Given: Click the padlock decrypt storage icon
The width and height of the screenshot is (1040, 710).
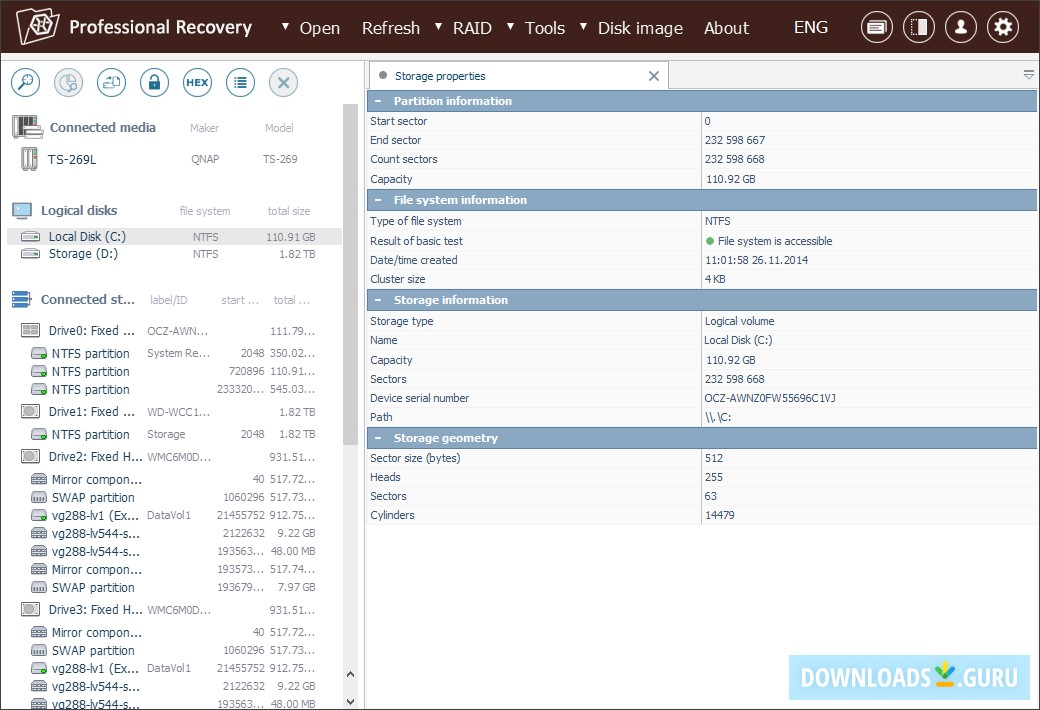Looking at the screenshot, I should (154, 83).
